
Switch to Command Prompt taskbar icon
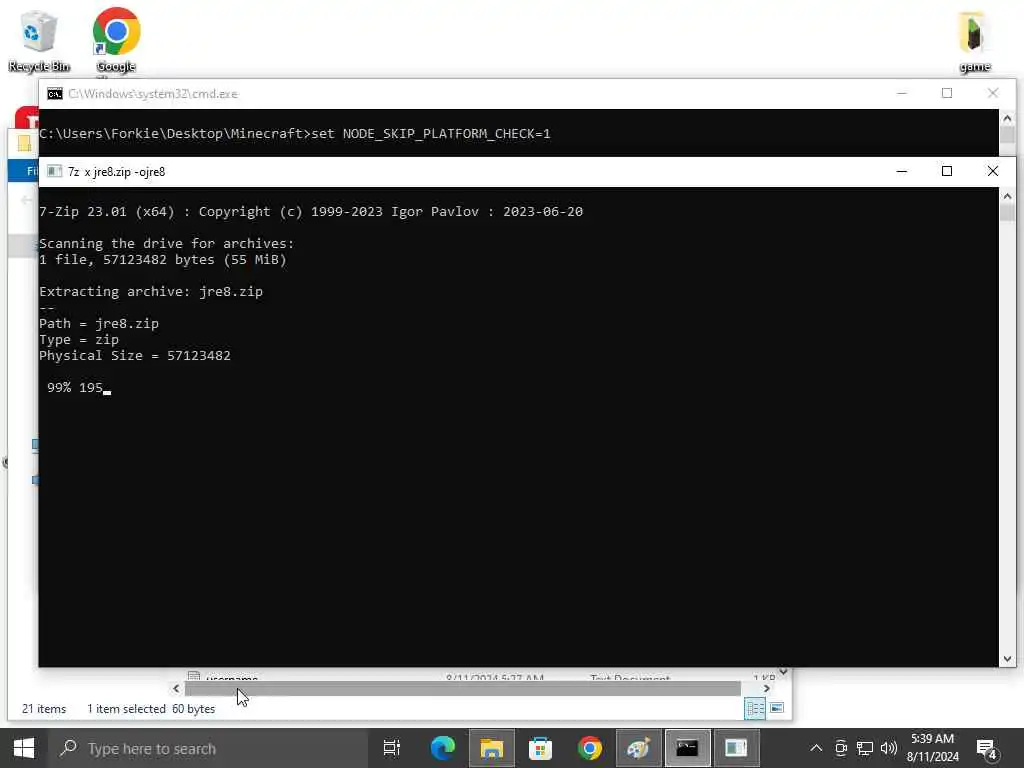pos(687,748)
